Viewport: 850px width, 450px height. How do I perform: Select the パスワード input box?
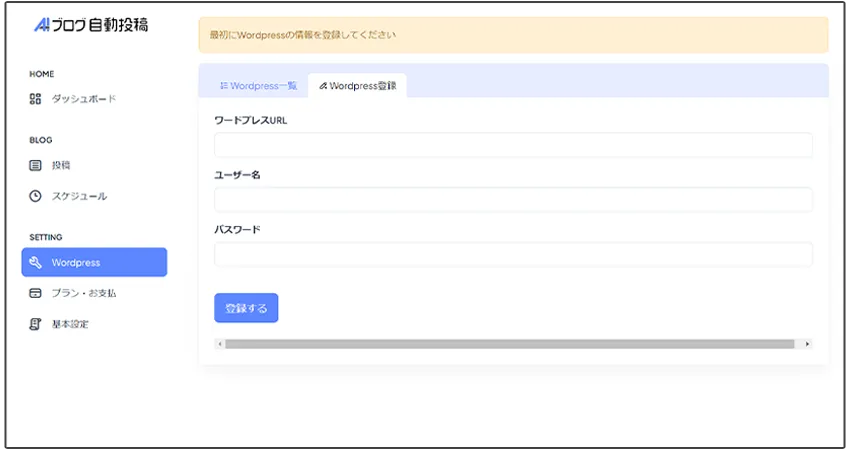point(513,254)
